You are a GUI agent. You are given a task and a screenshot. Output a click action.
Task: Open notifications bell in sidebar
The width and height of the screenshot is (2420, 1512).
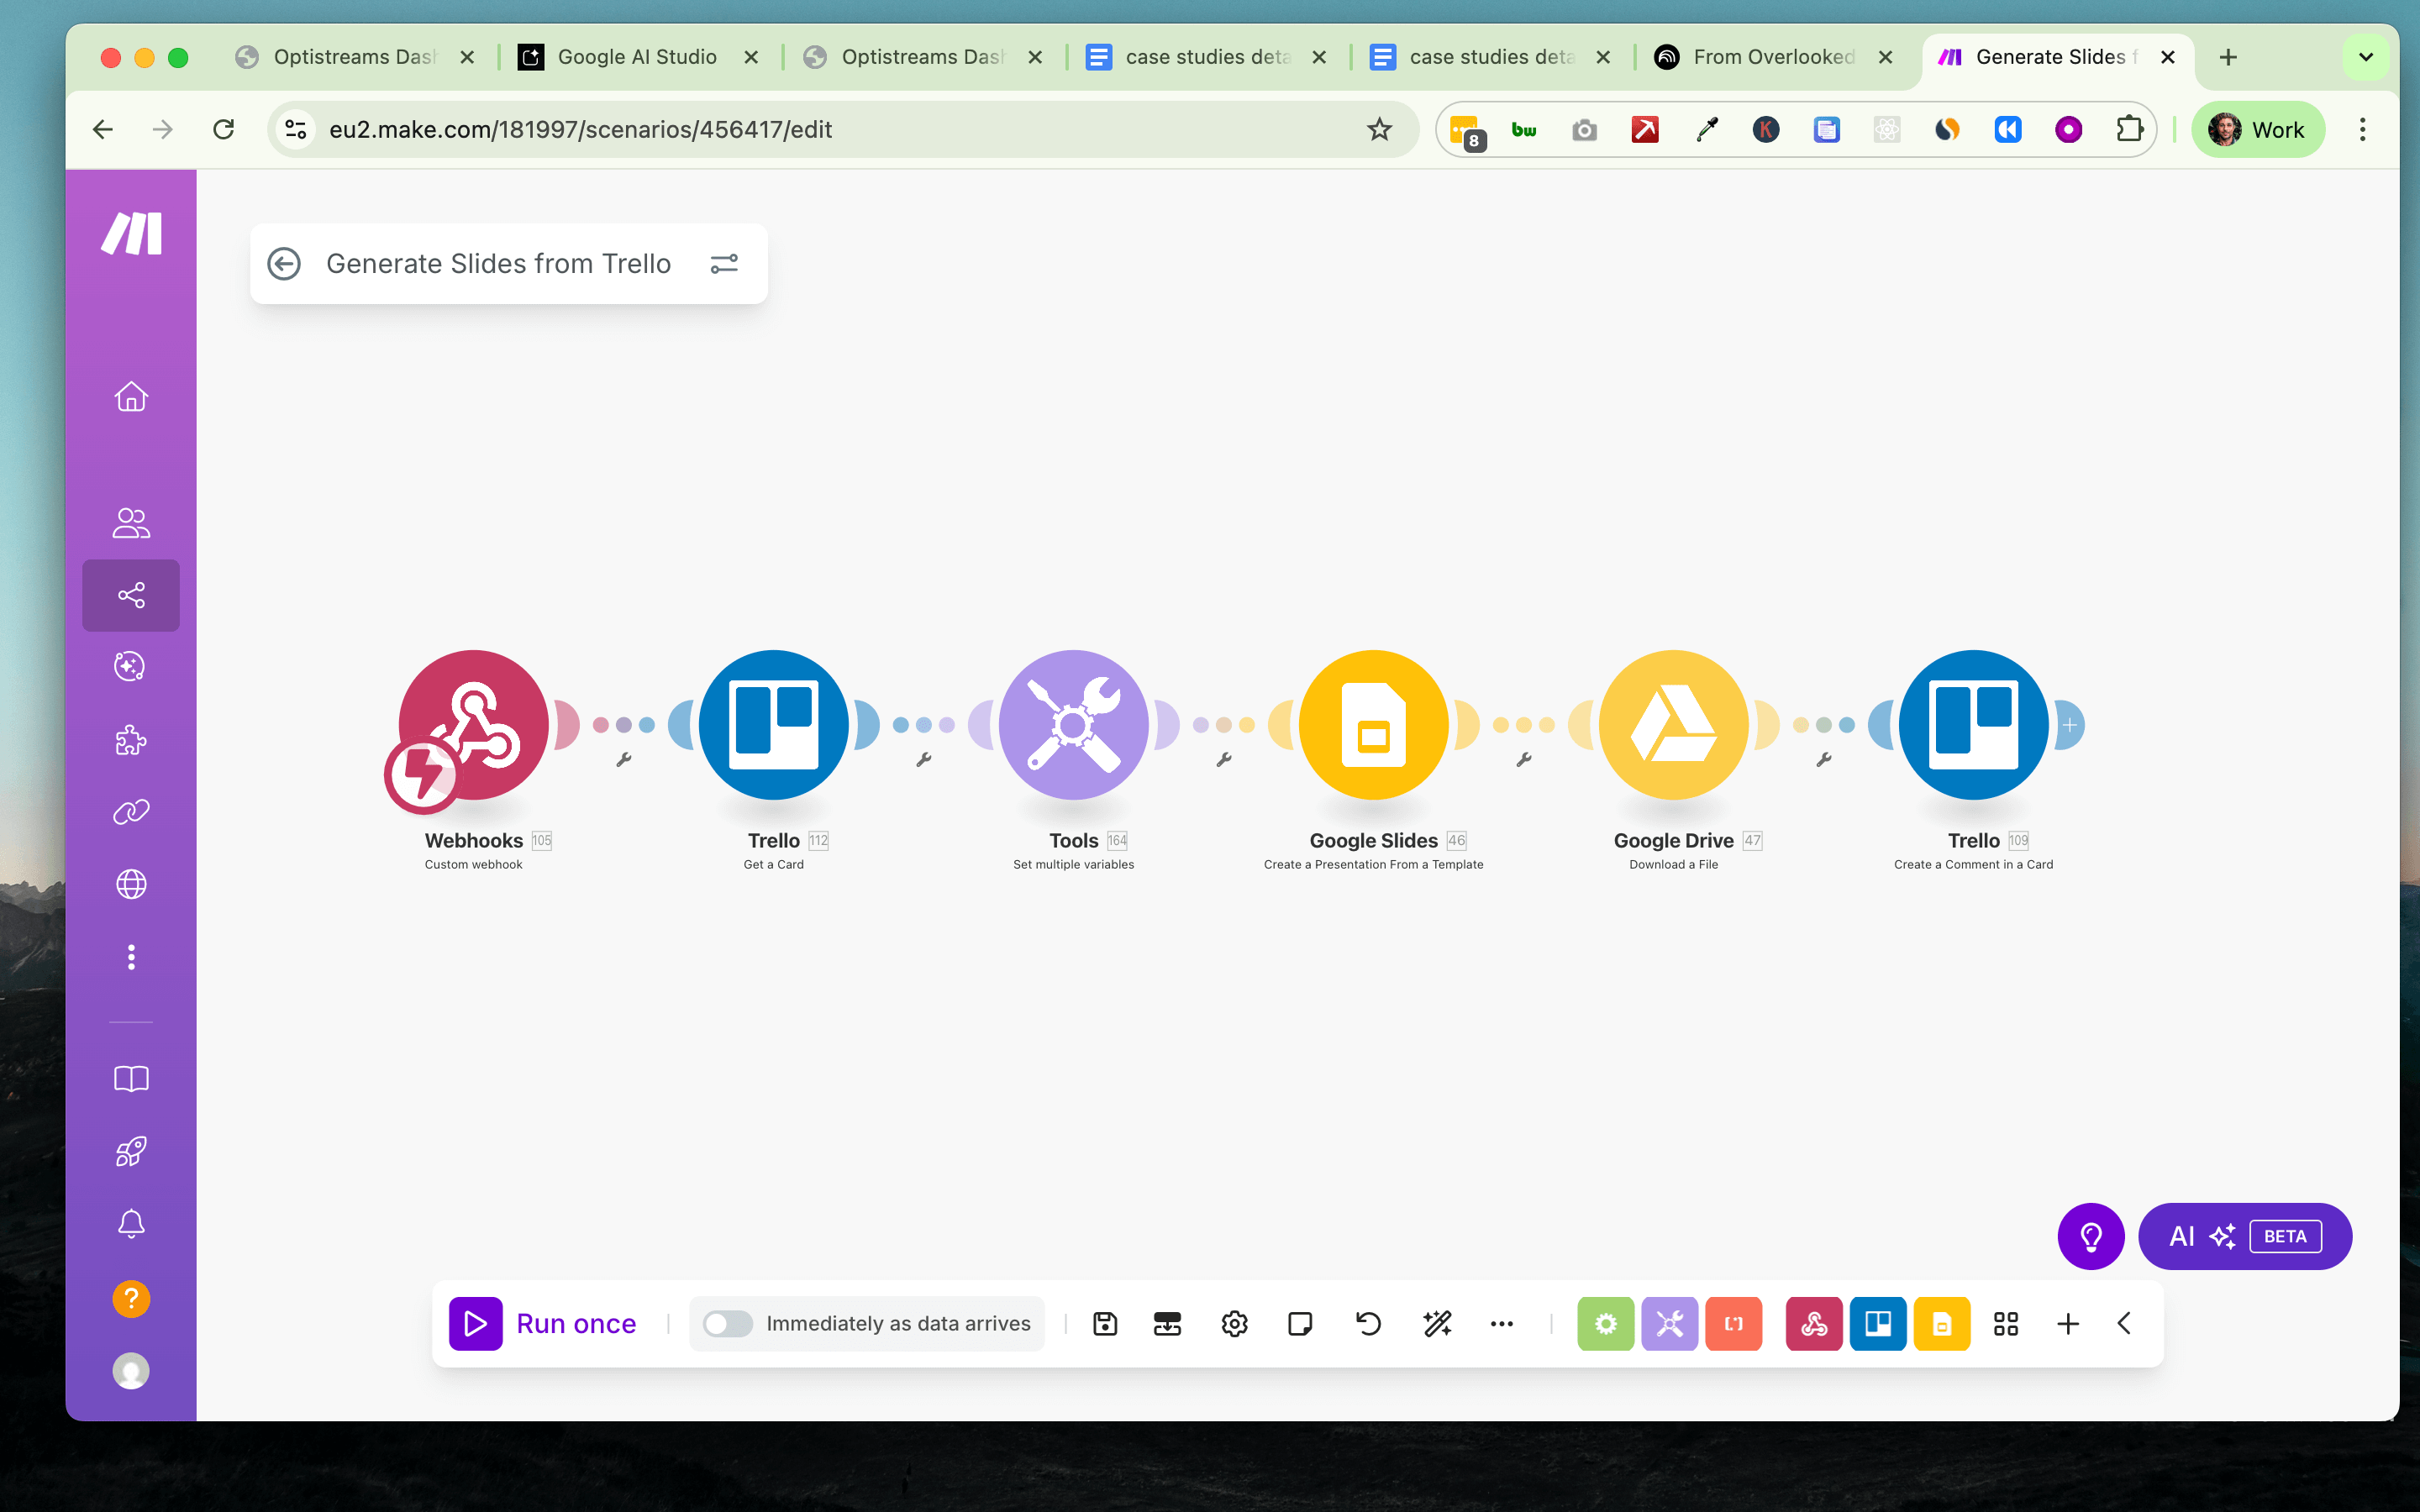pyautogui.click(x=131, y=1224)
